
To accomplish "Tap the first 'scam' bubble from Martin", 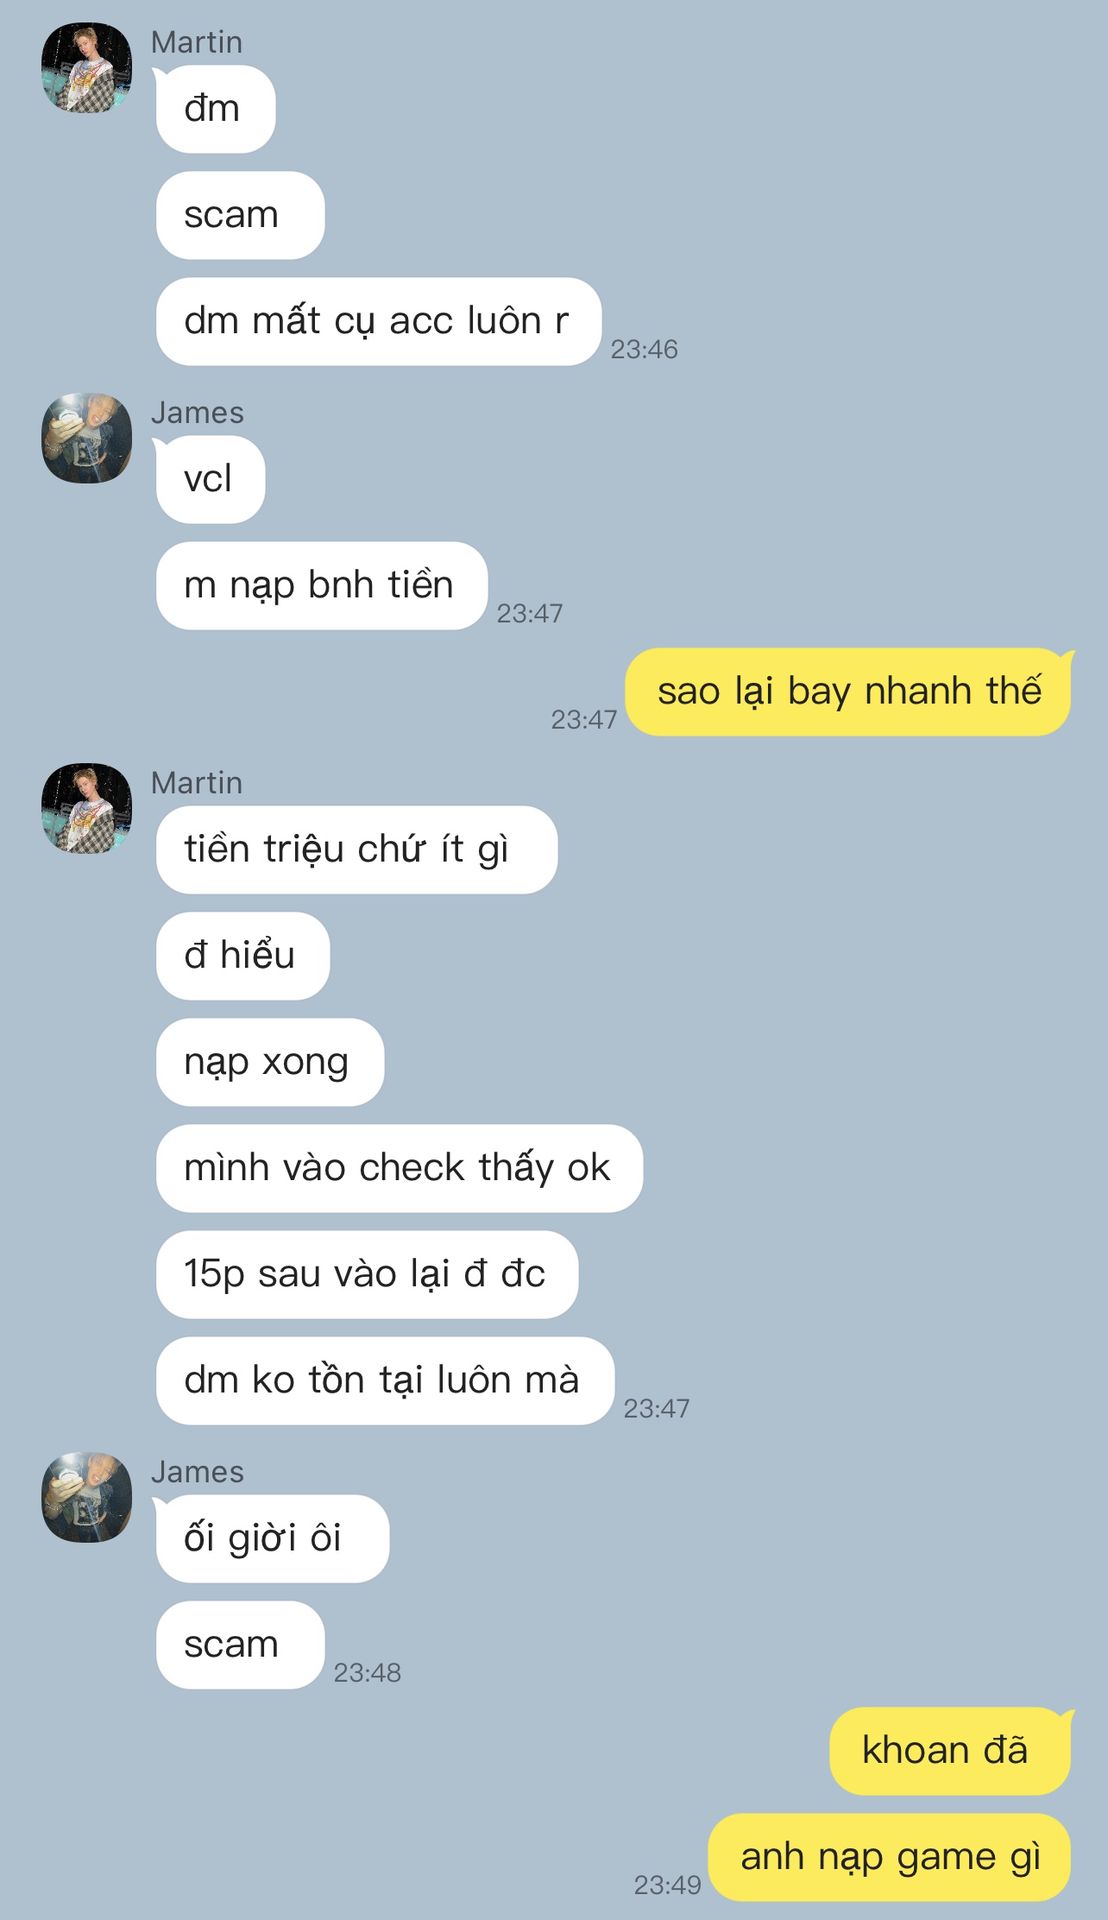I will [240, 215].
